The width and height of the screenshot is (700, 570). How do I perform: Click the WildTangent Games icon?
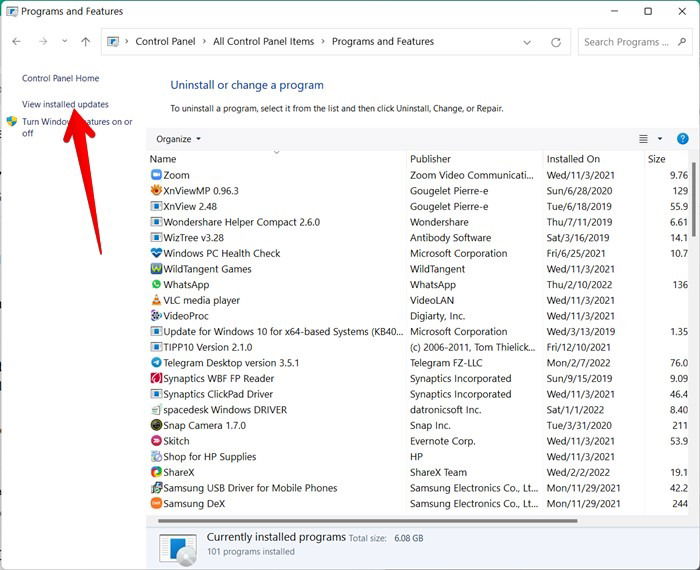coord(156,268)
